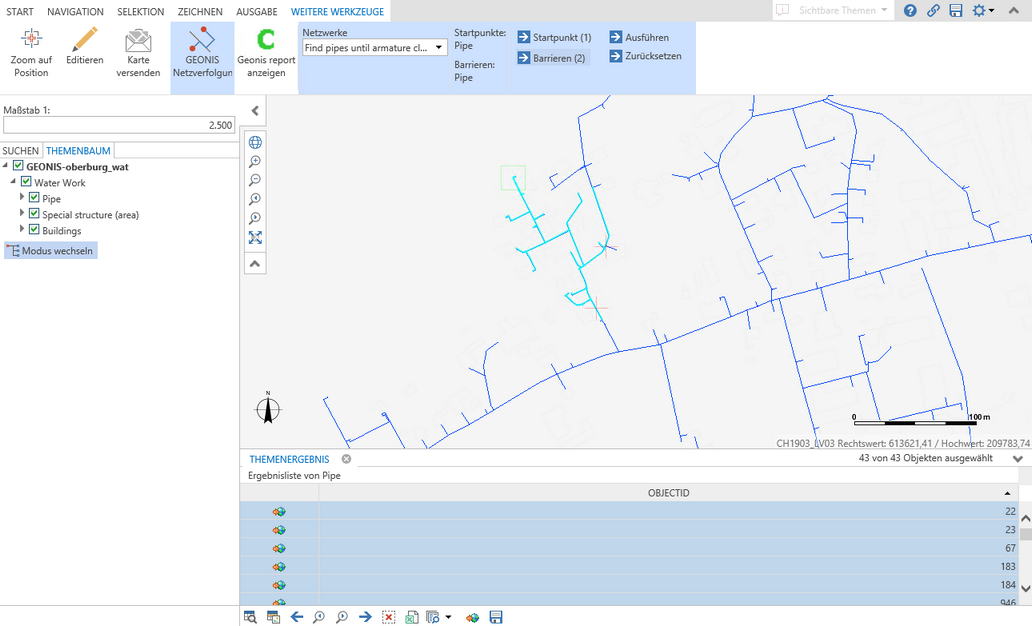Click the Karte versenden envelope icon
The height and width of the screenshot is (626, 1032).
coord(138,54)
